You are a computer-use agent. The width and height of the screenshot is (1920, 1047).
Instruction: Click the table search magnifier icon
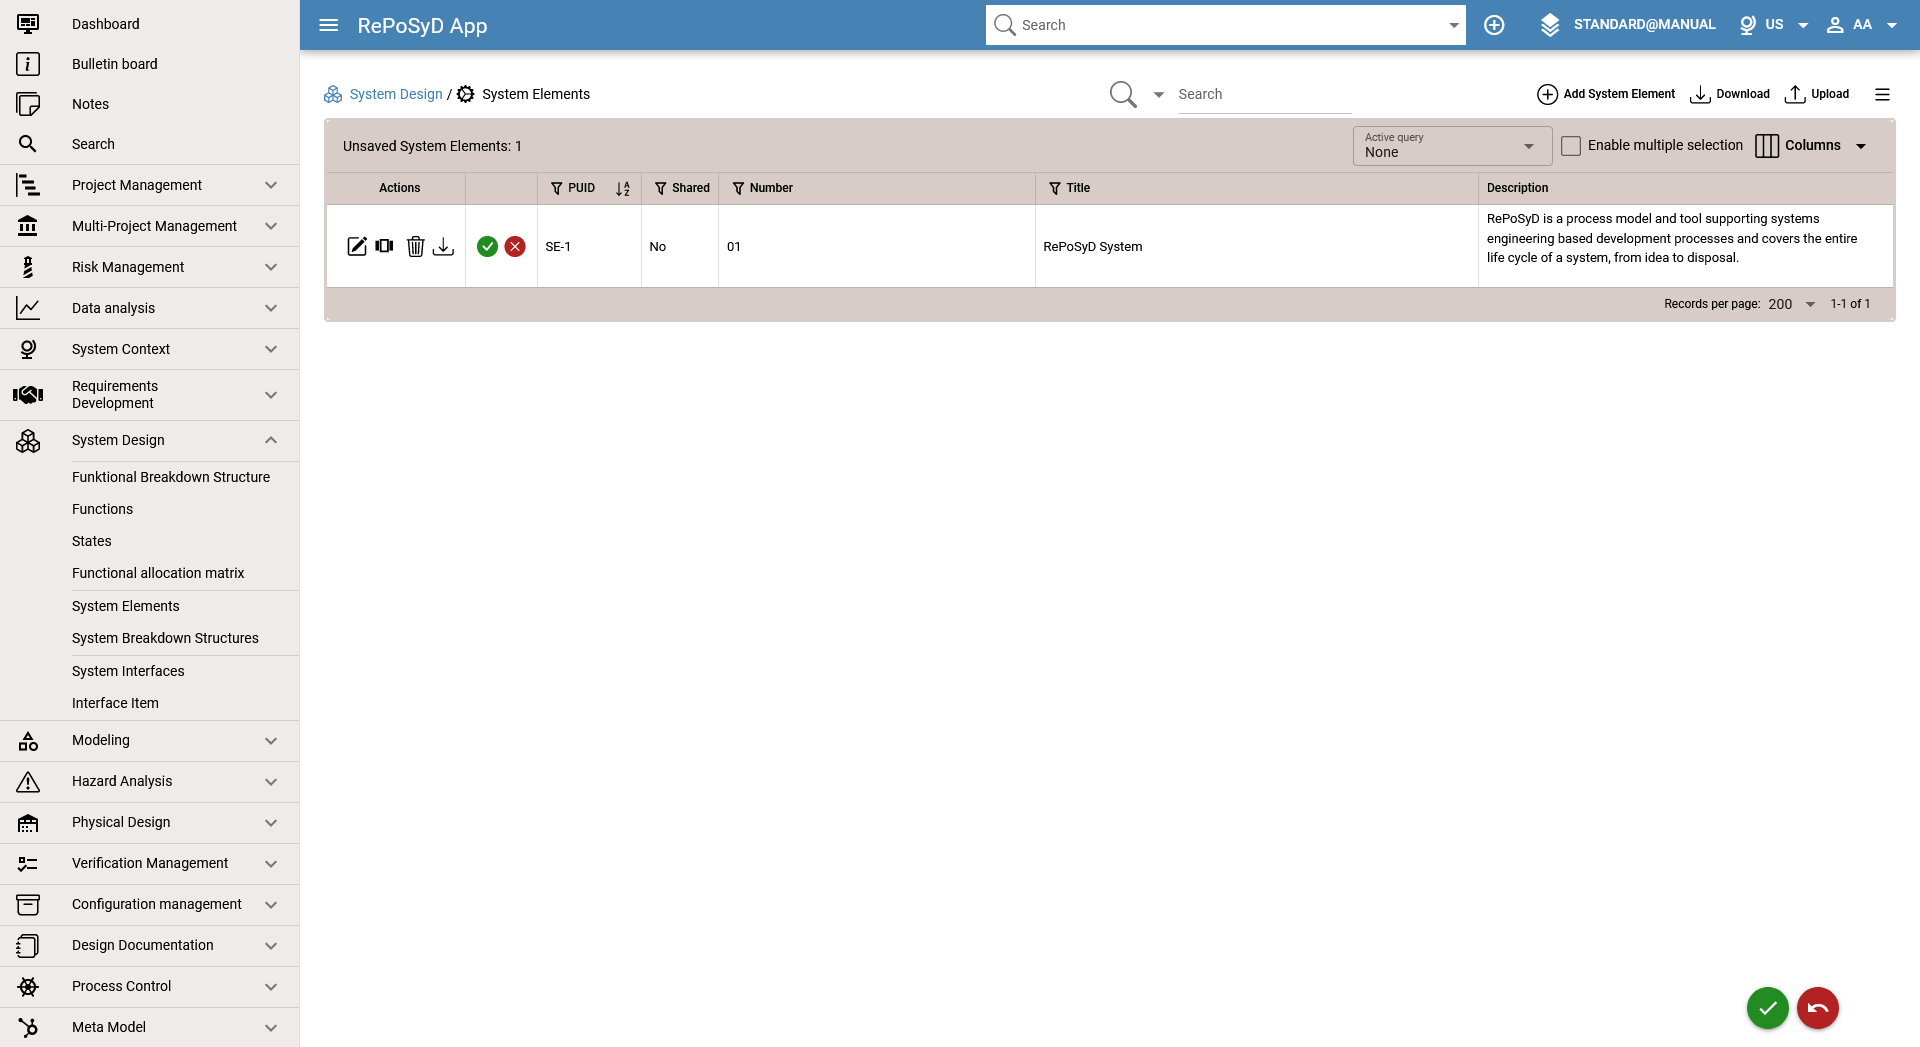coord(1123,94)
